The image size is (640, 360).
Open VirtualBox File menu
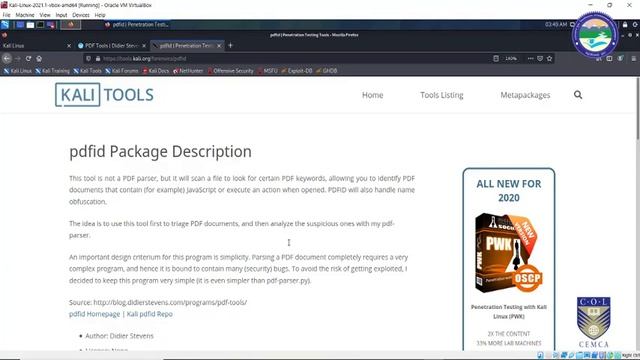pos(7,15)
